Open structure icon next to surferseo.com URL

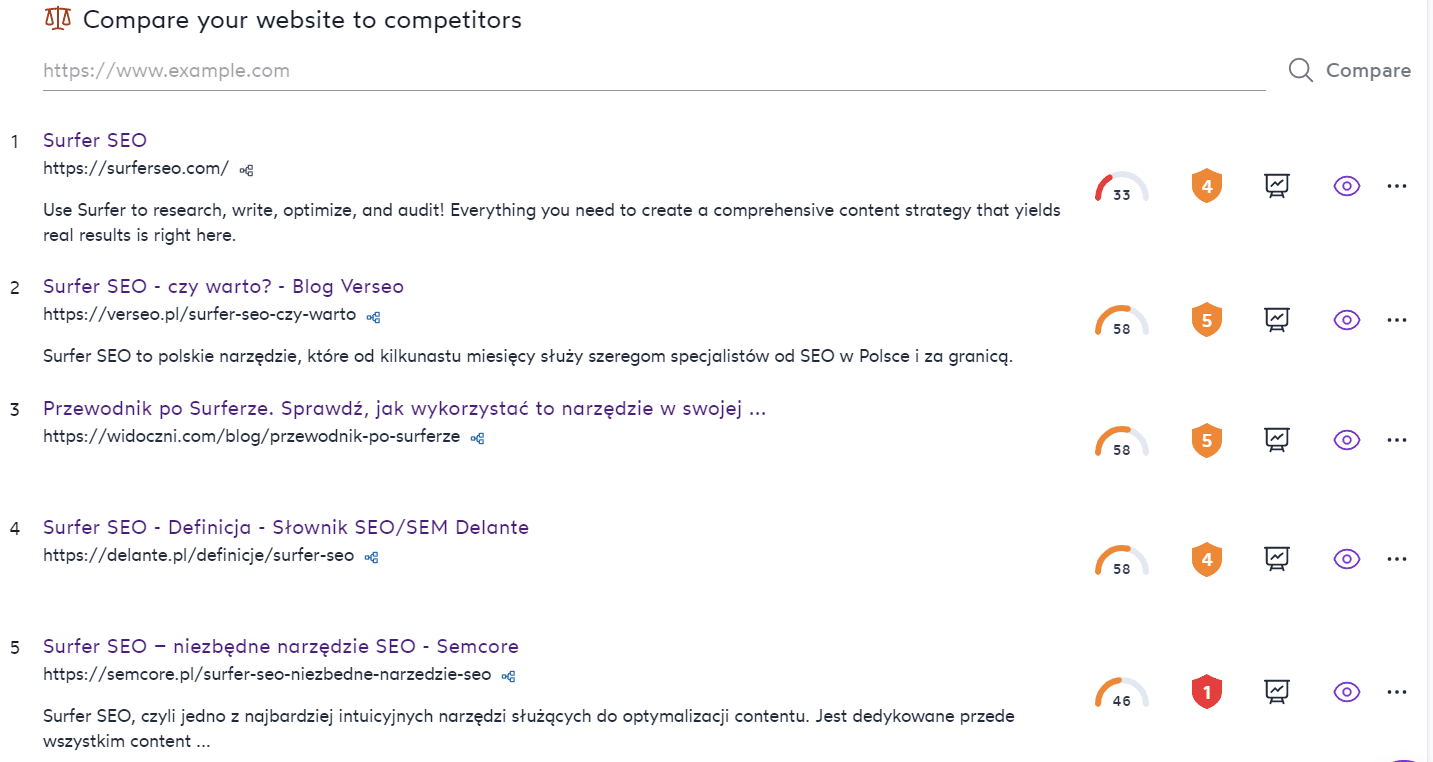246,170
